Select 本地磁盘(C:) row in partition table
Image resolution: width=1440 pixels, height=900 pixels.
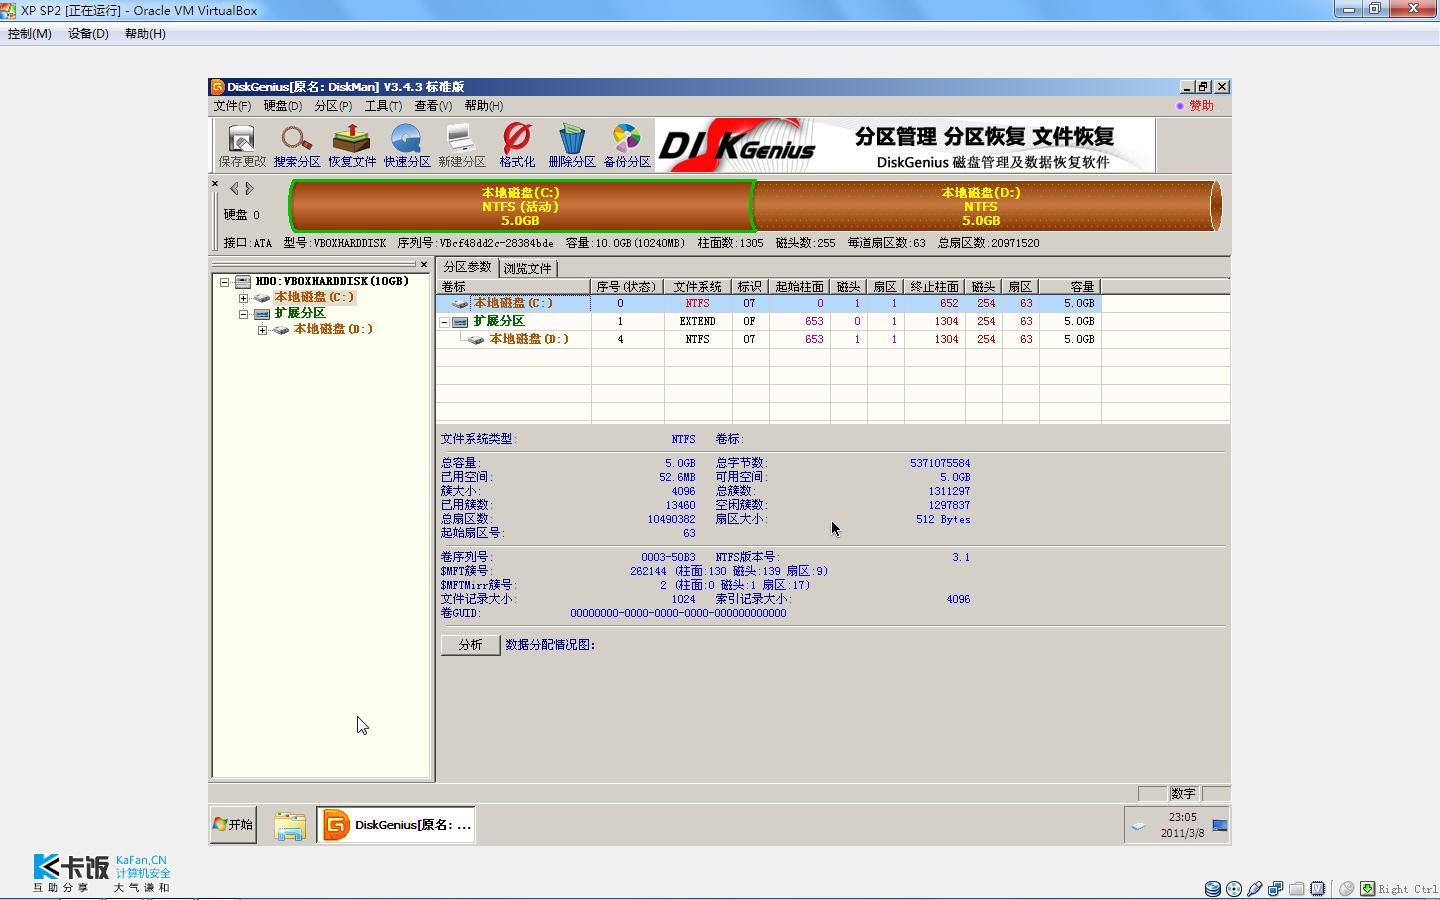pyautogui.click(x=768, y=303)
